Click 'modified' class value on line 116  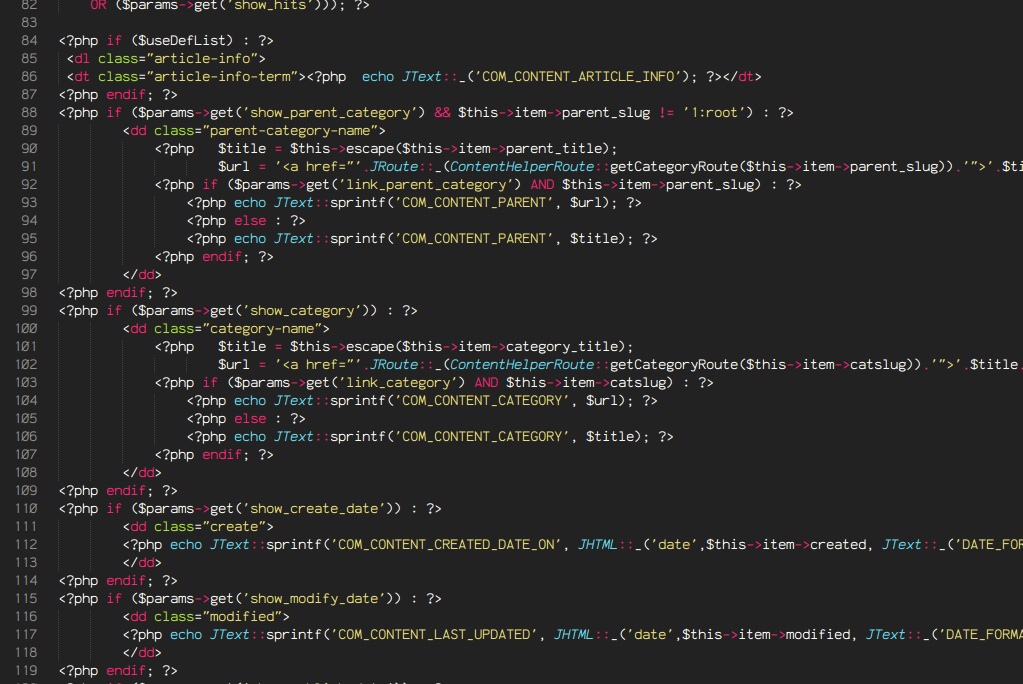tap(242, 617)
